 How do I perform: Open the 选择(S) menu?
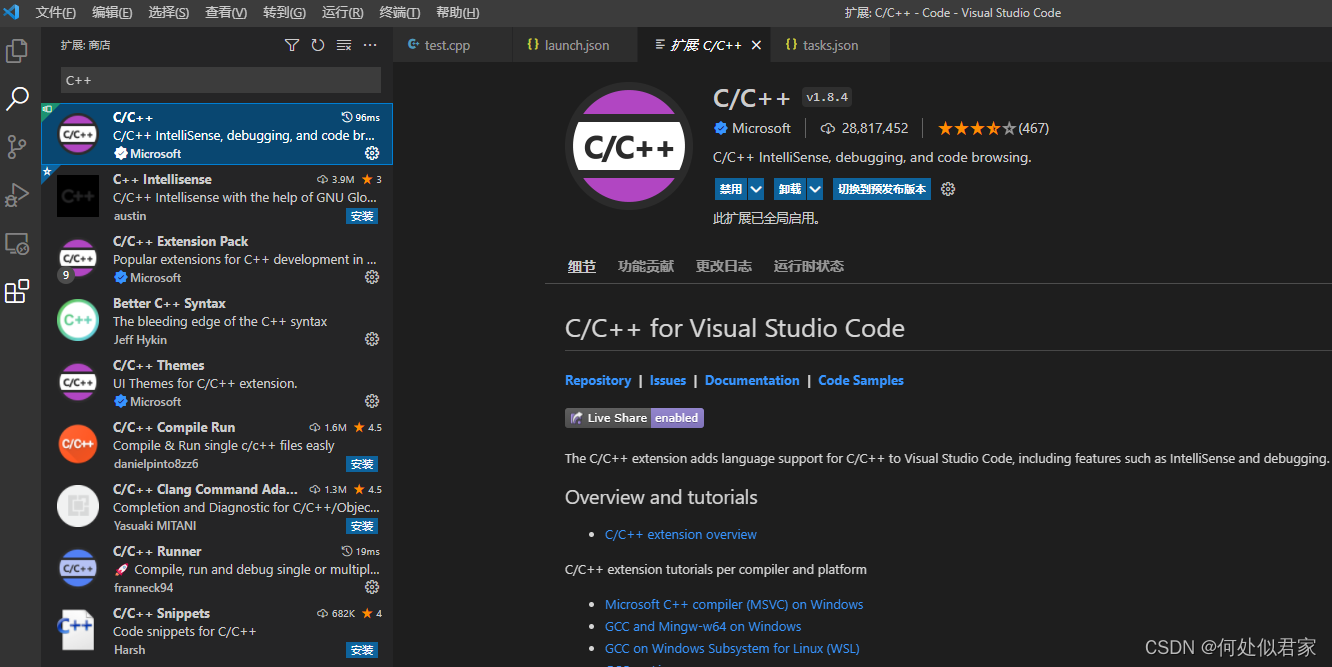[x=168, y=13]
